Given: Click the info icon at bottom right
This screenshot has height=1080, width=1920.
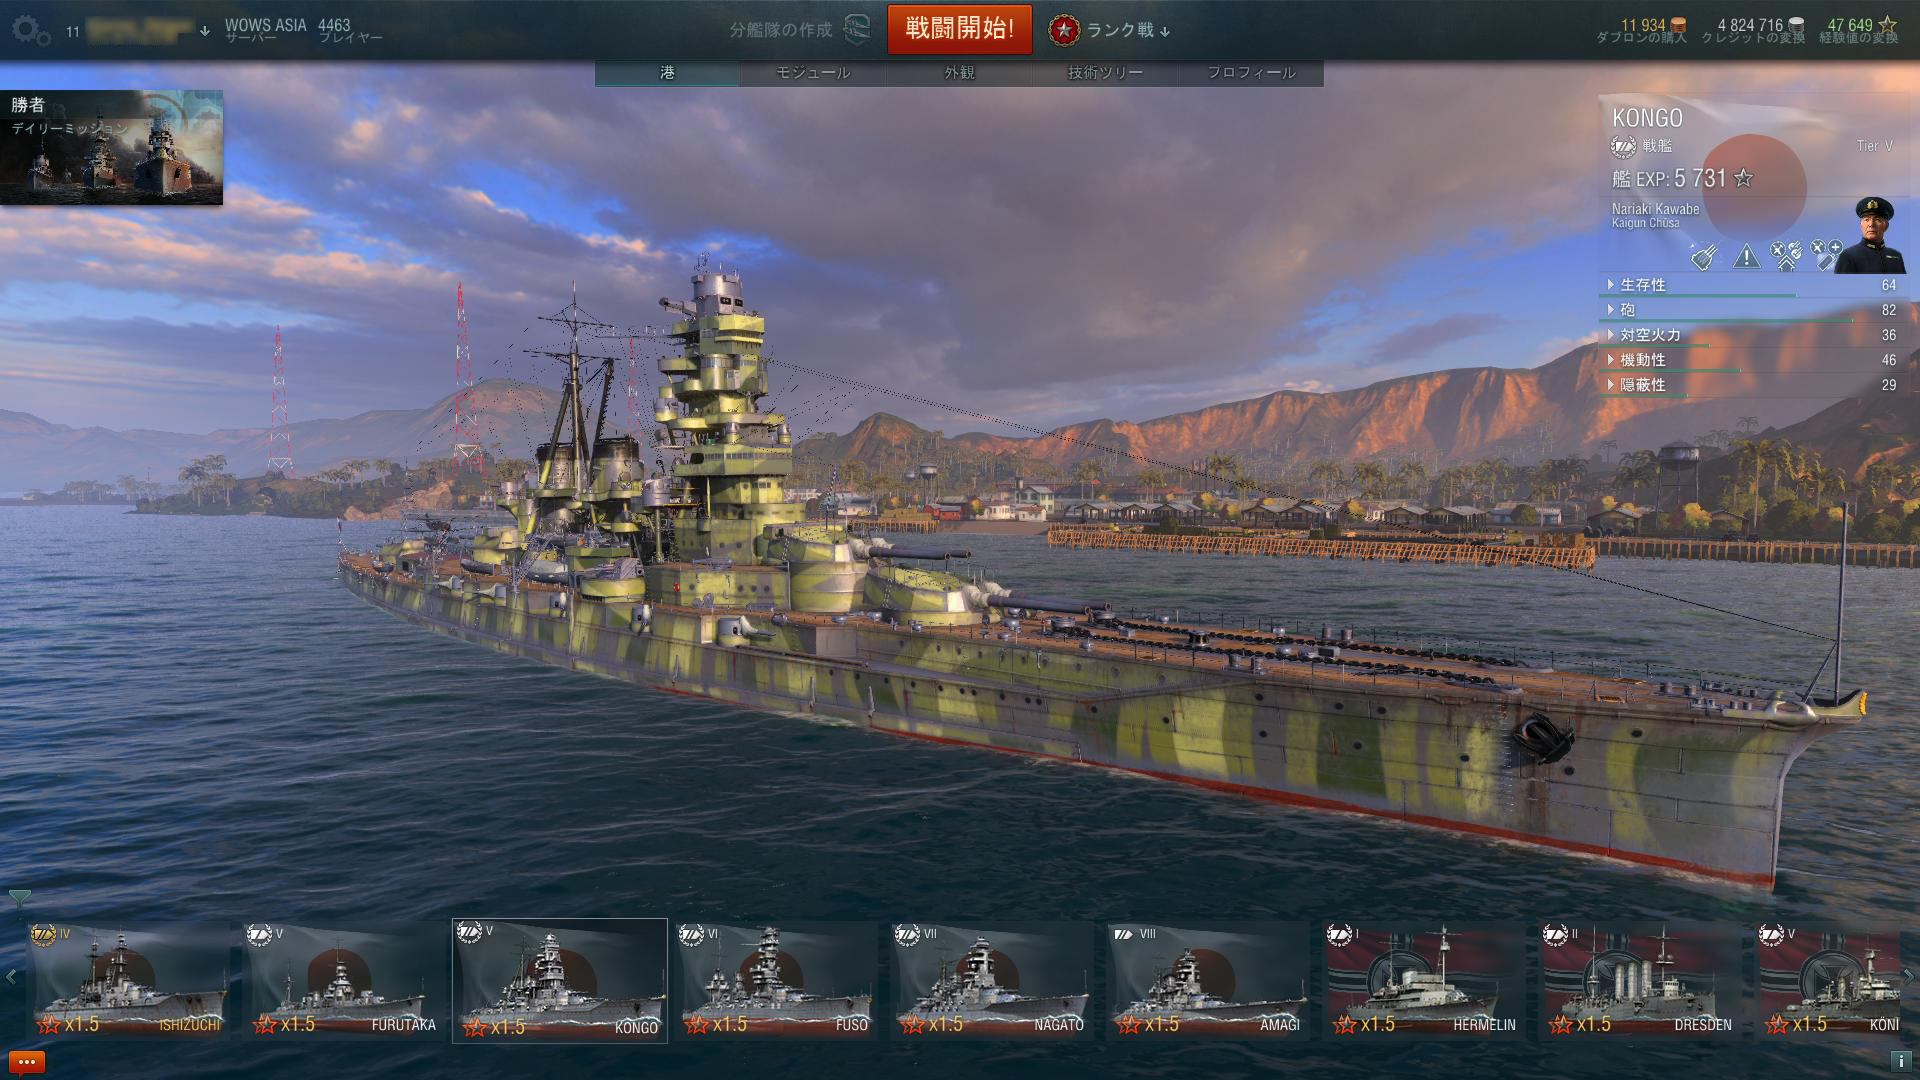Looking at the screenshot, I should 1899,1062.
